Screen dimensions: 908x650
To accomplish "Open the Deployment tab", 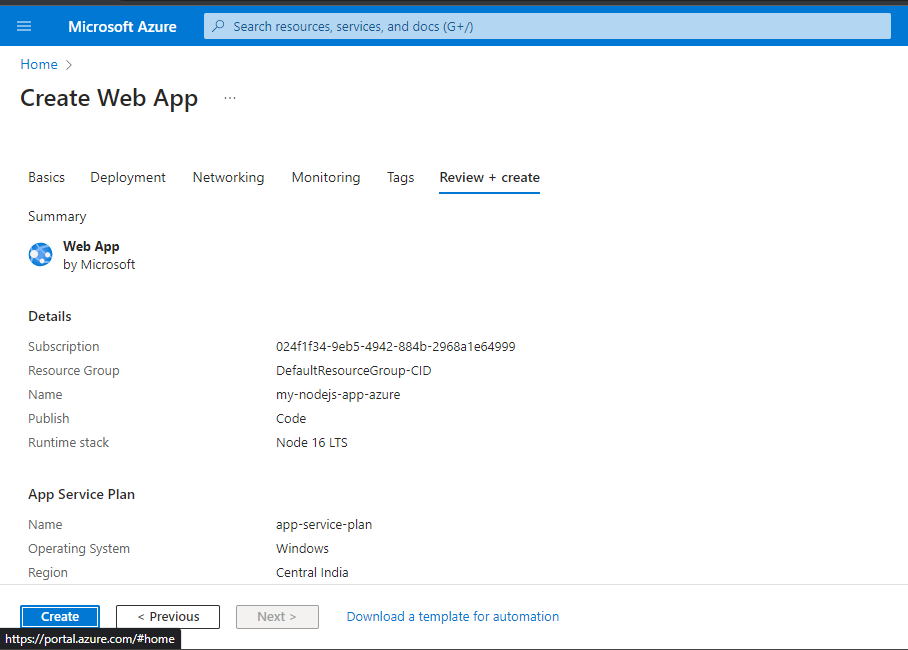I will pos(128,177).
